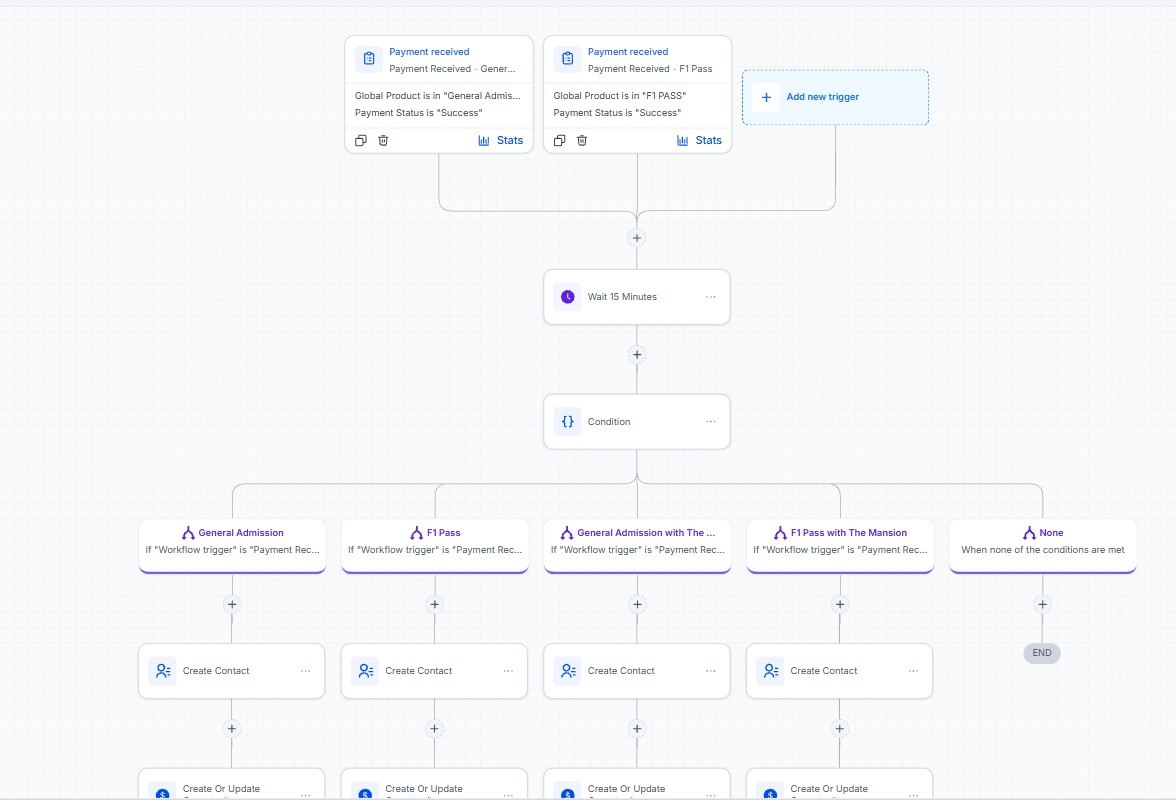
Task: Open Create Contact options in F1 Pass branch
Action: (508, 671)
